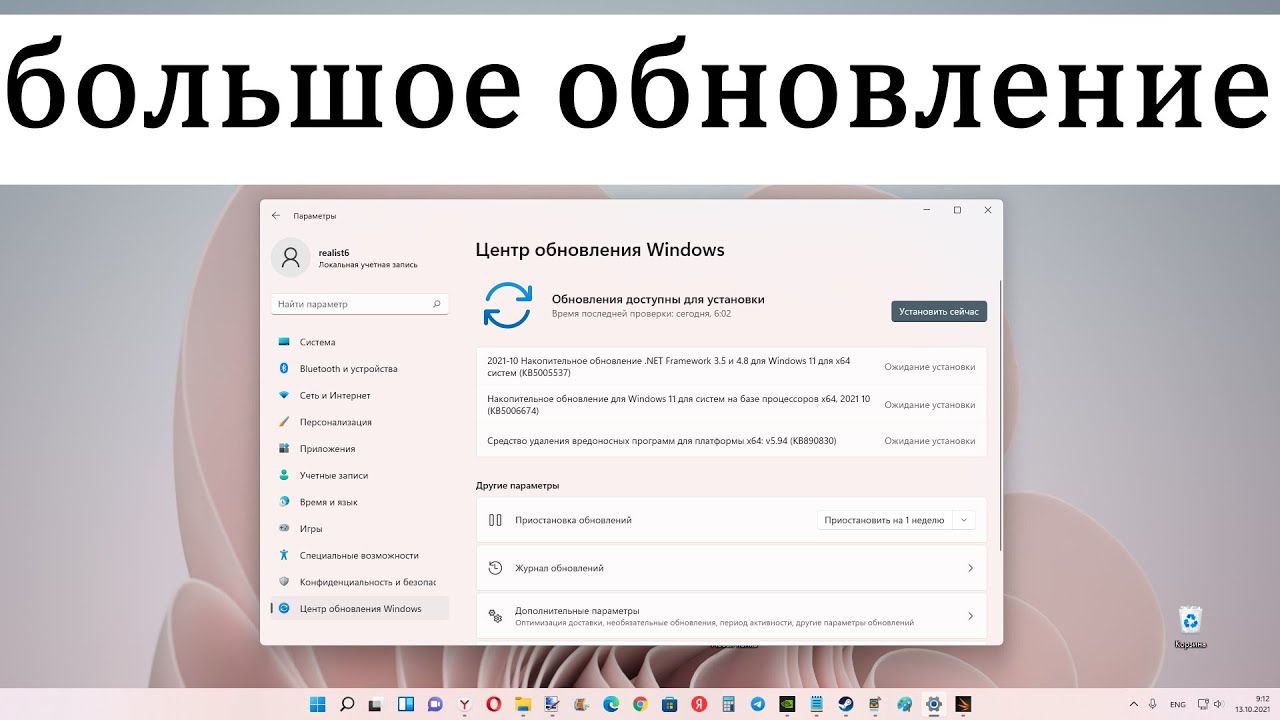Open taskbar Search magnifier
This screenshot has height=720, width=1280.
(347, 704)
